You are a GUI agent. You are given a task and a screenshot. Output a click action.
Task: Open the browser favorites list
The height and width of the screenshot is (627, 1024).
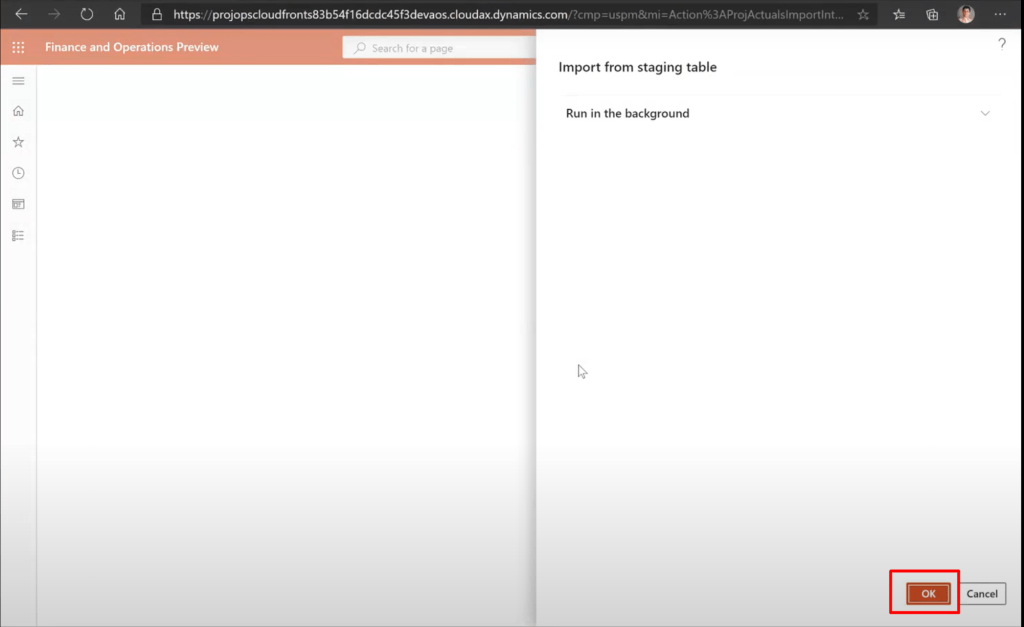pyautogui.click(x=899, y=15)
